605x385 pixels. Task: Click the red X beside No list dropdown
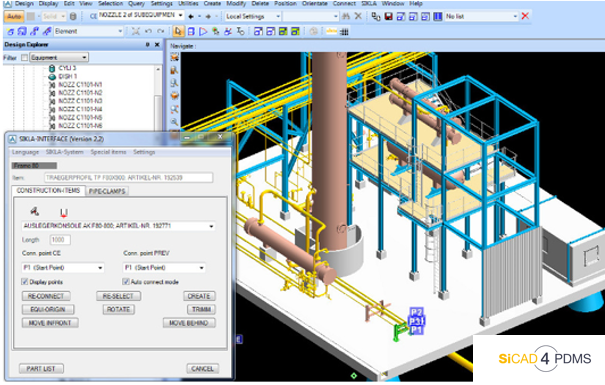[525, 16]
